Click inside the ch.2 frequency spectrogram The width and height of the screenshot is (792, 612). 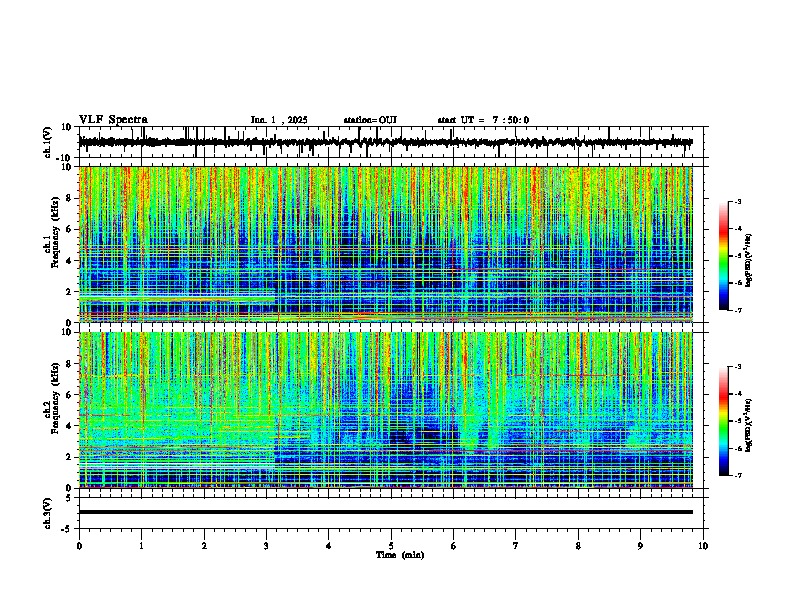coord(385,410)
